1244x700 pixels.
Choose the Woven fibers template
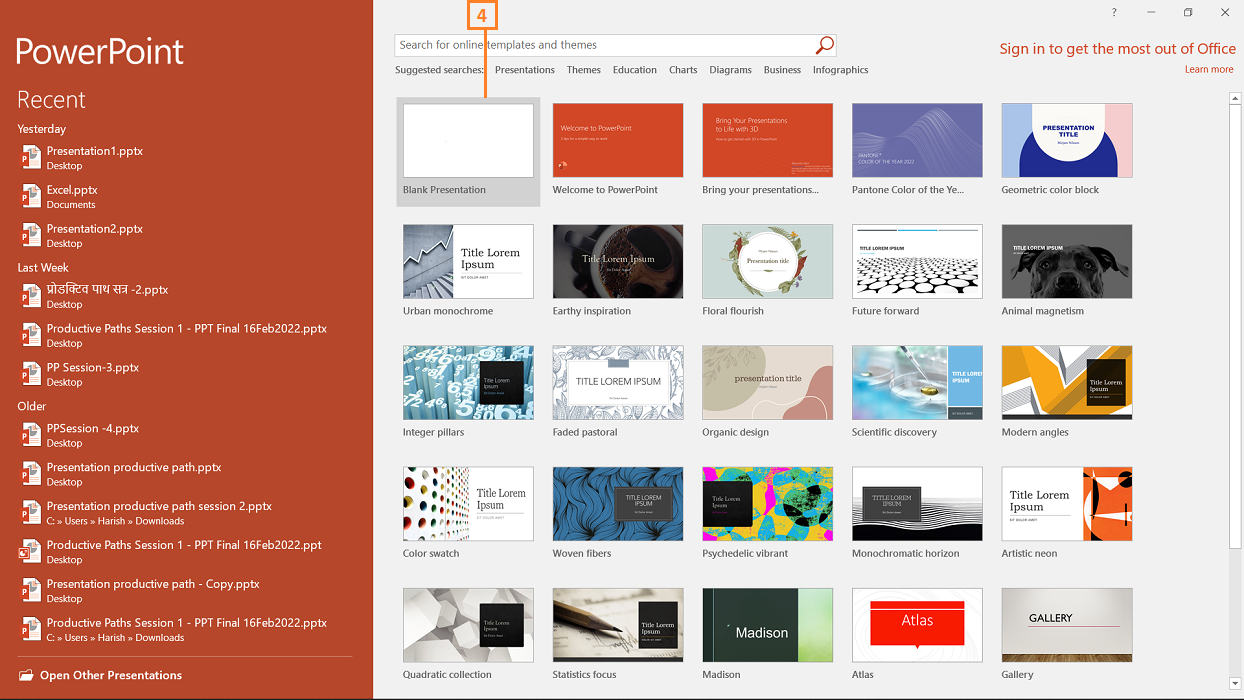618,504
